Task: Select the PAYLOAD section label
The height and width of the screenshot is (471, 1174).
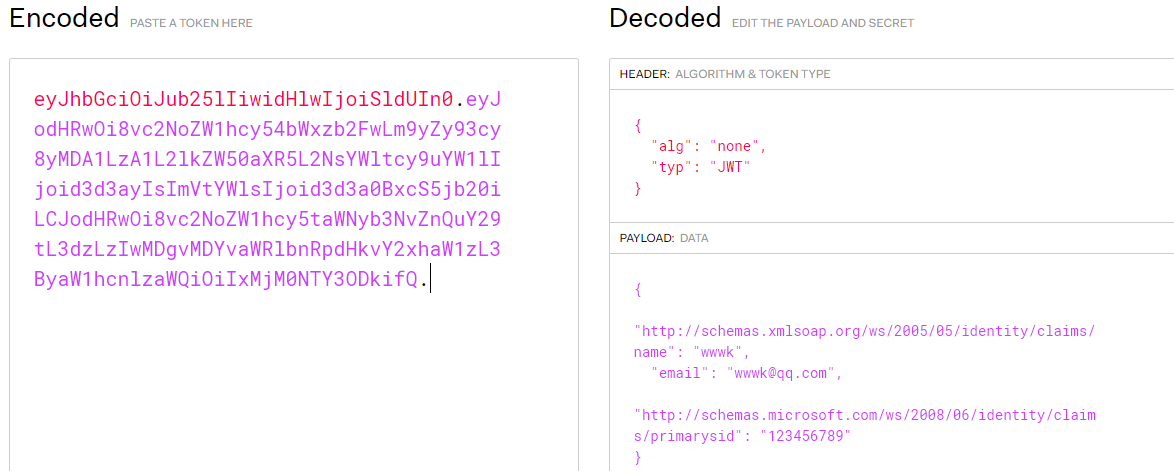Action: point(646,238)
